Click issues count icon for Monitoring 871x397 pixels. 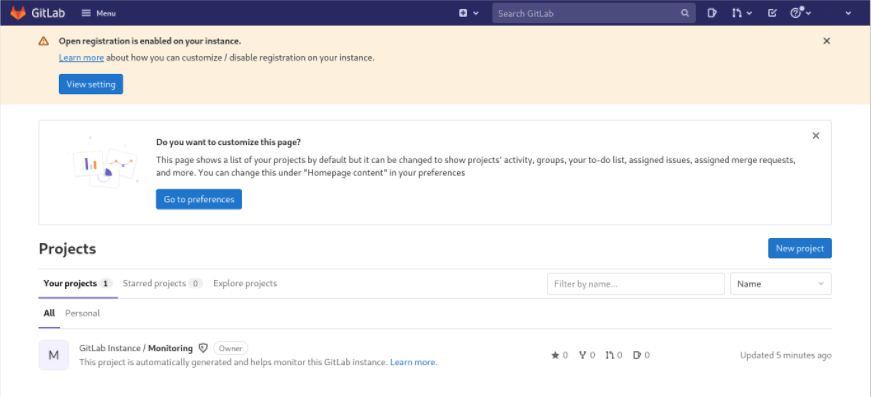[x=637, y=355]
